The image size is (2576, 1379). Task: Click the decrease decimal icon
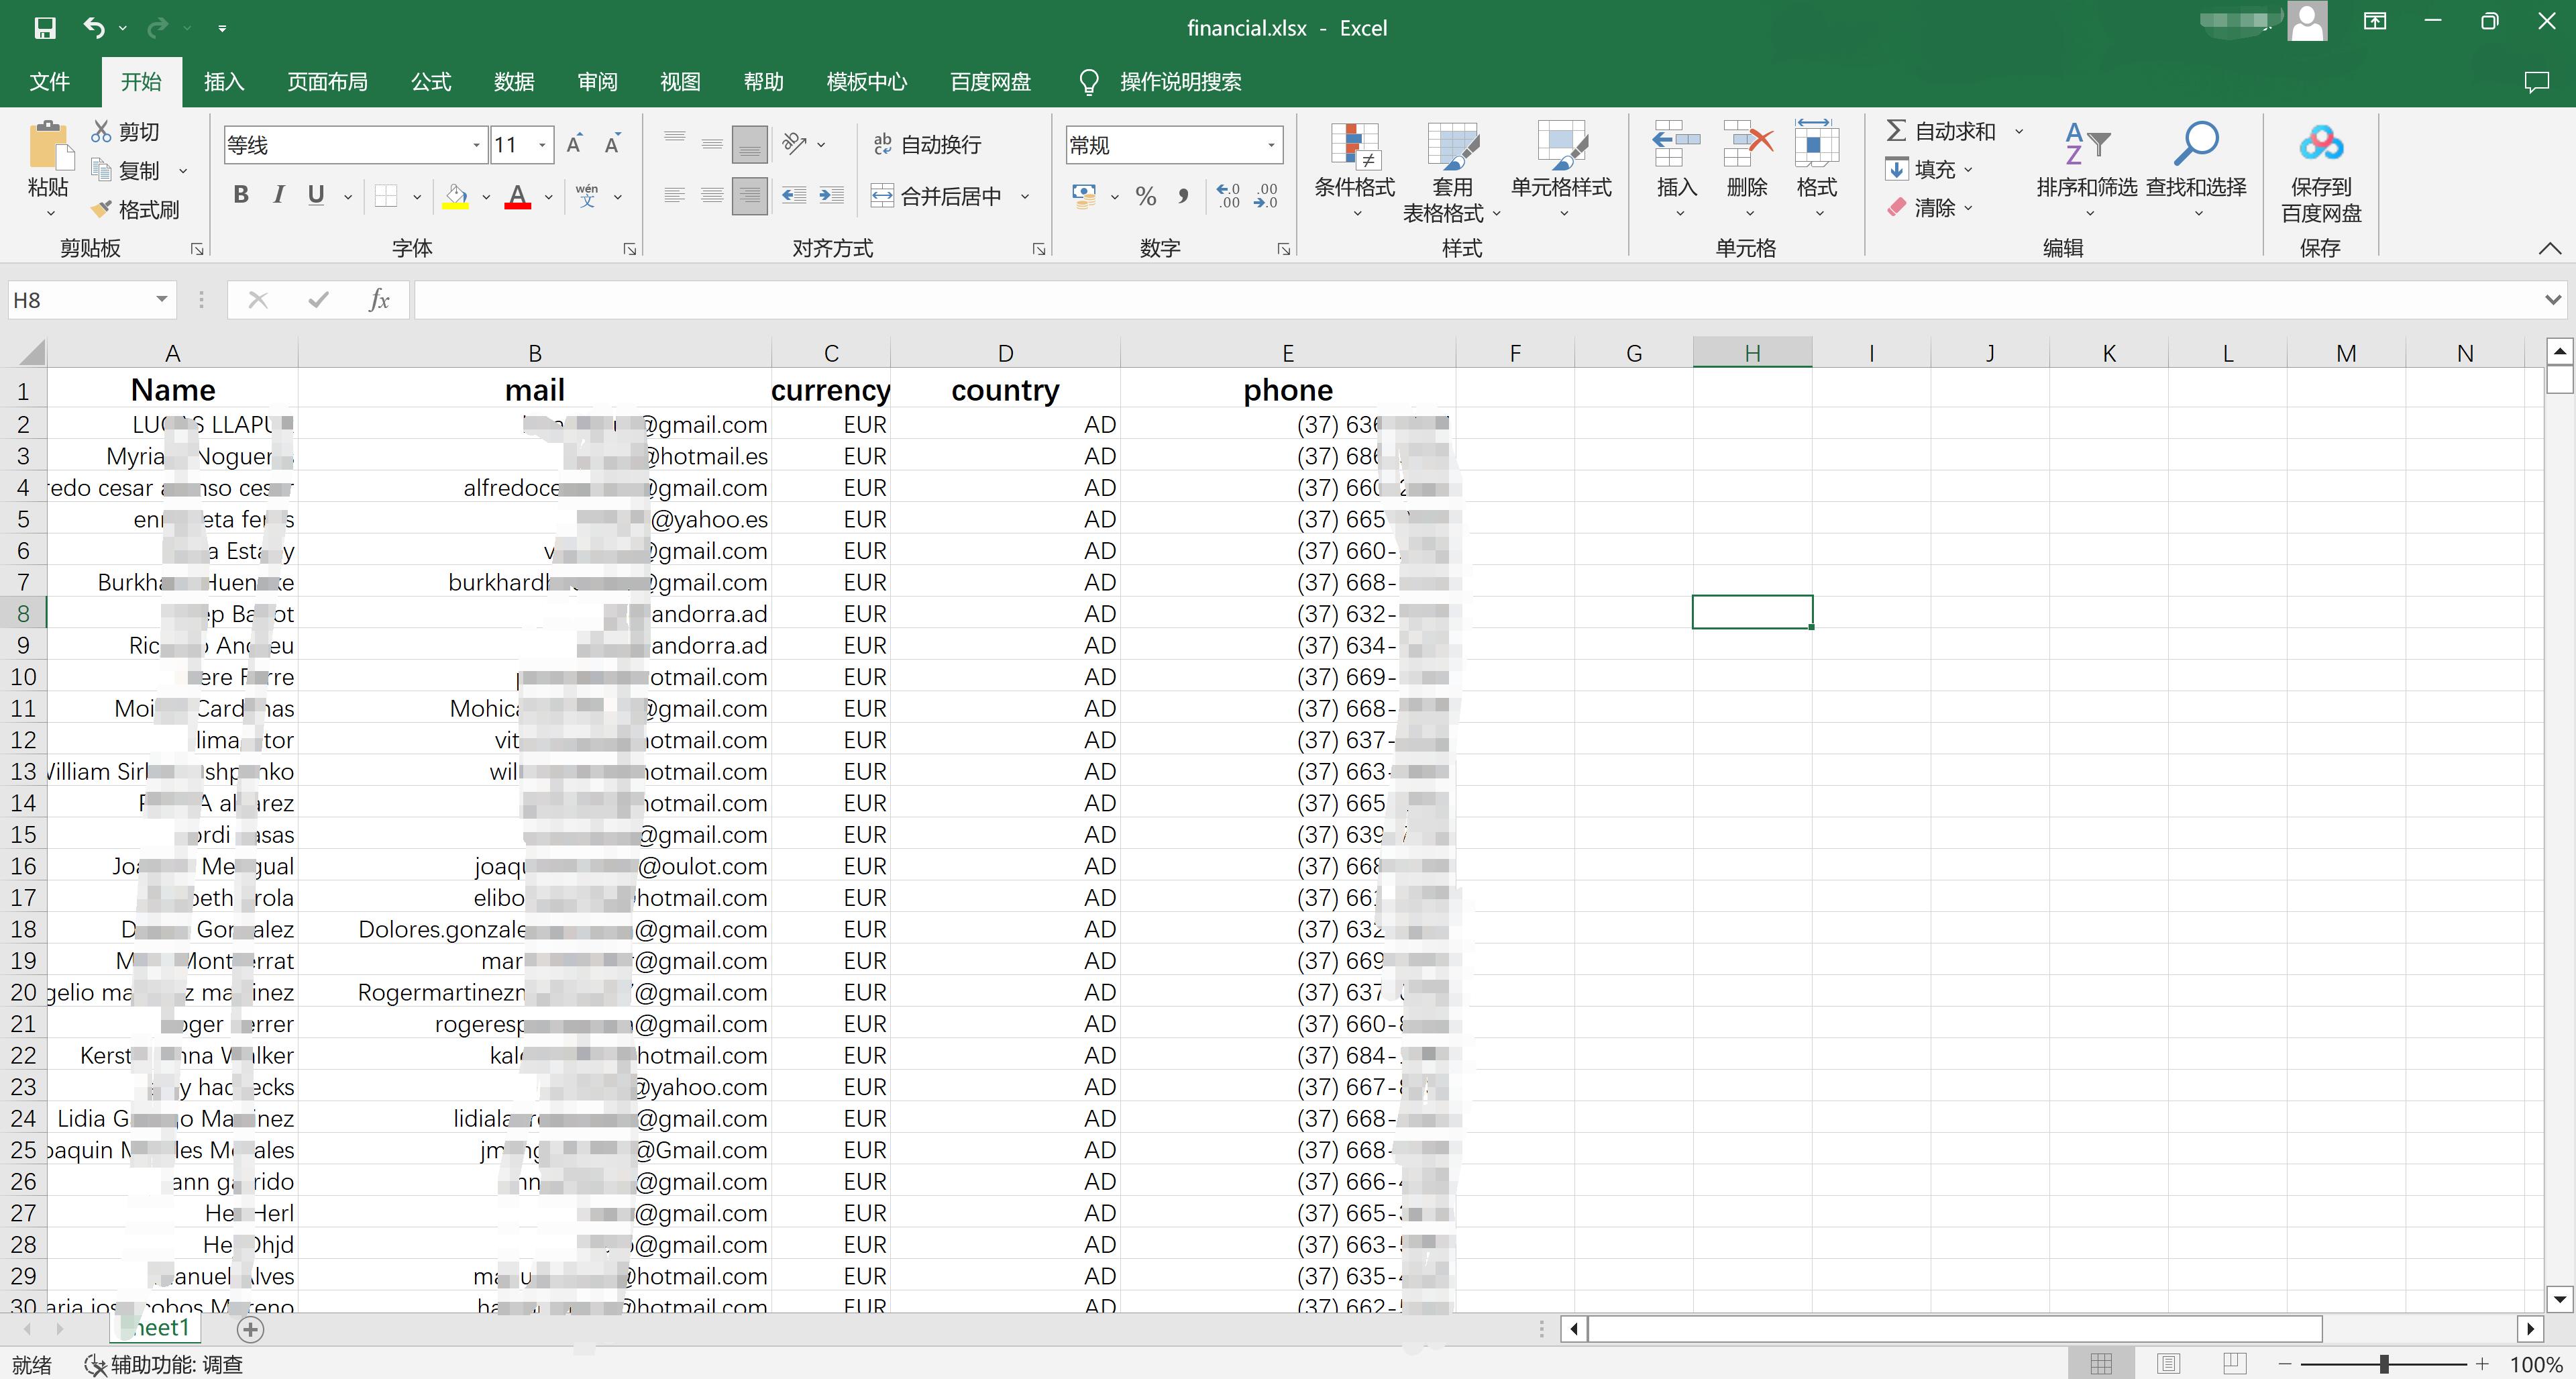pos(1266,196)
